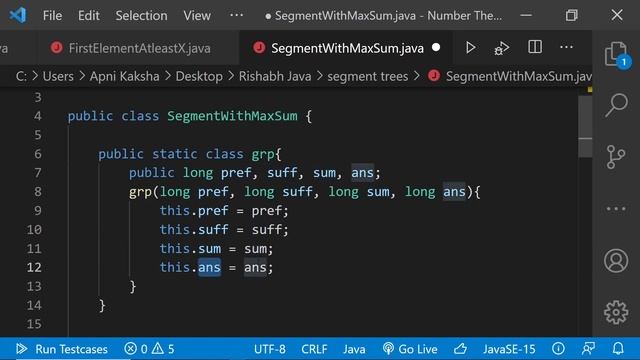
Task: Click SegmentWithMaxSum.java breadcrumb file entry
Action: tap(510, 76)
